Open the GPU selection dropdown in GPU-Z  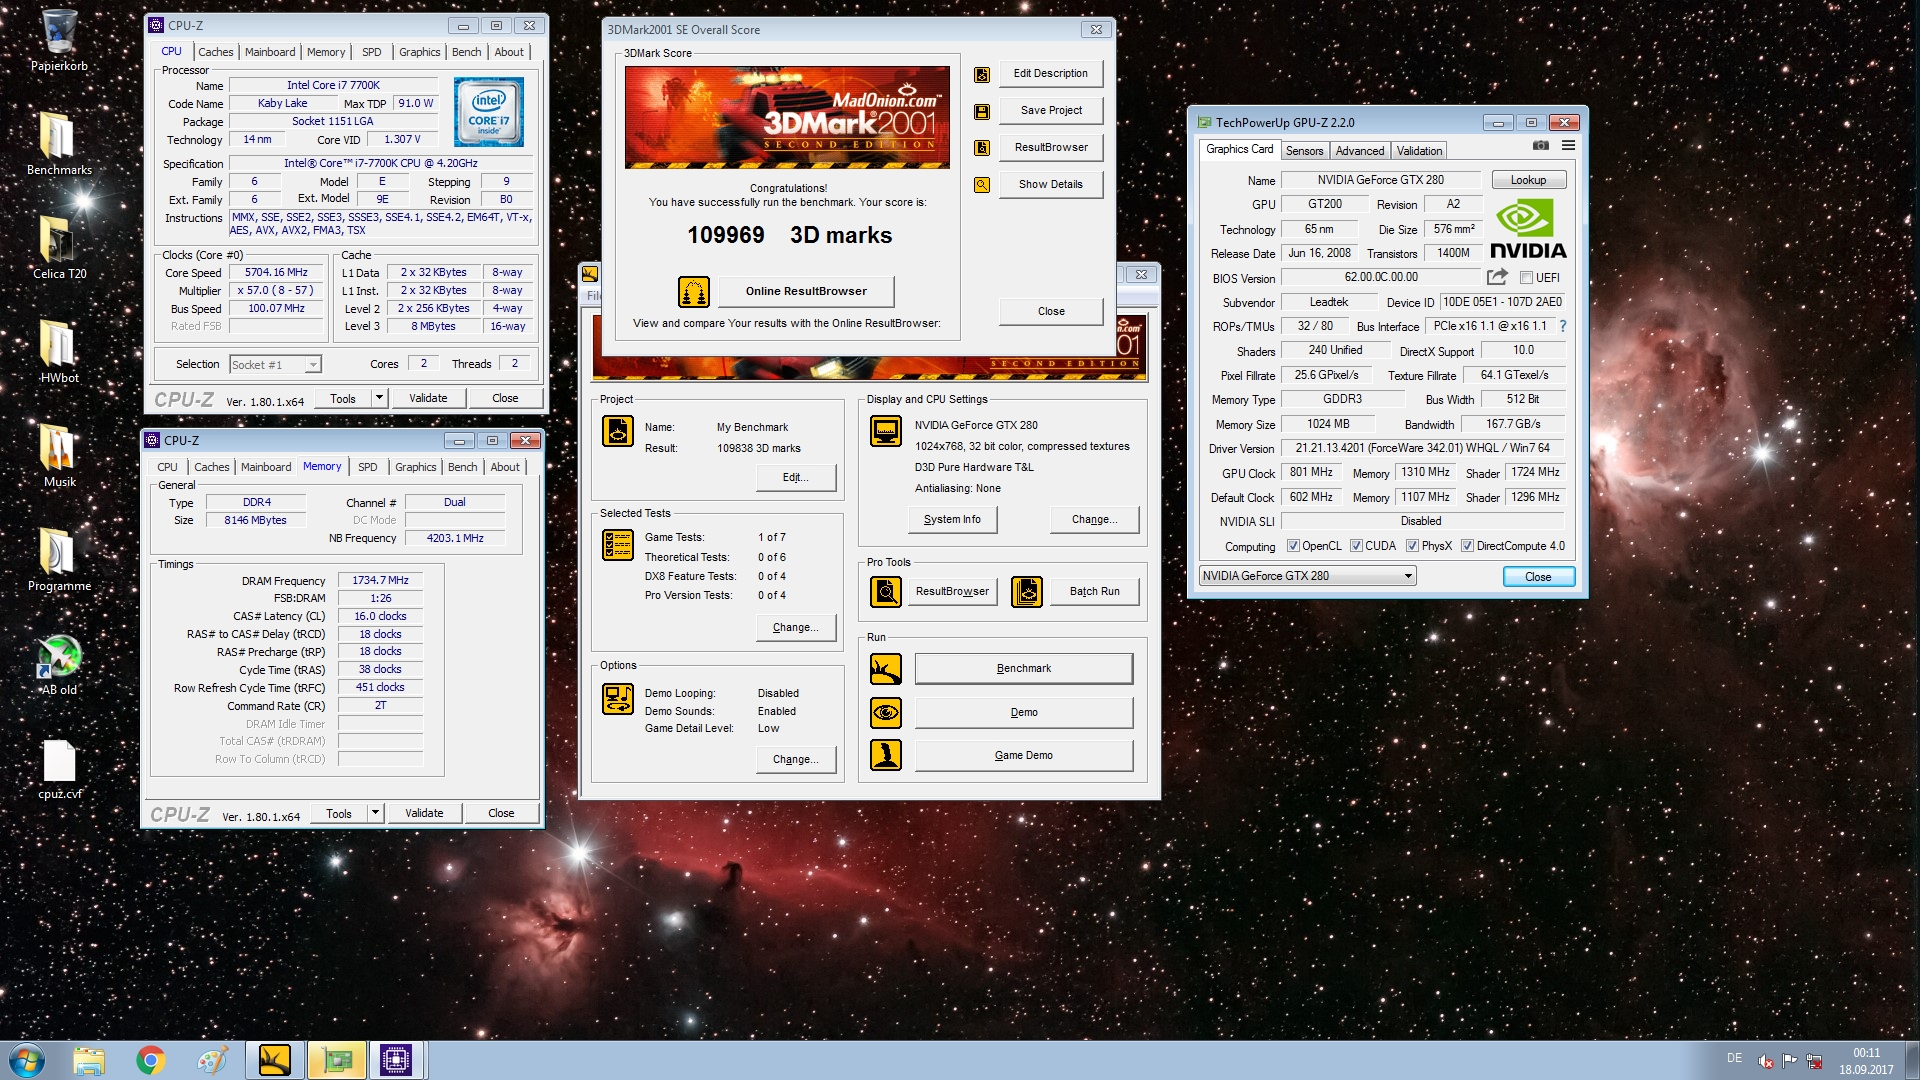(1308, 576)
